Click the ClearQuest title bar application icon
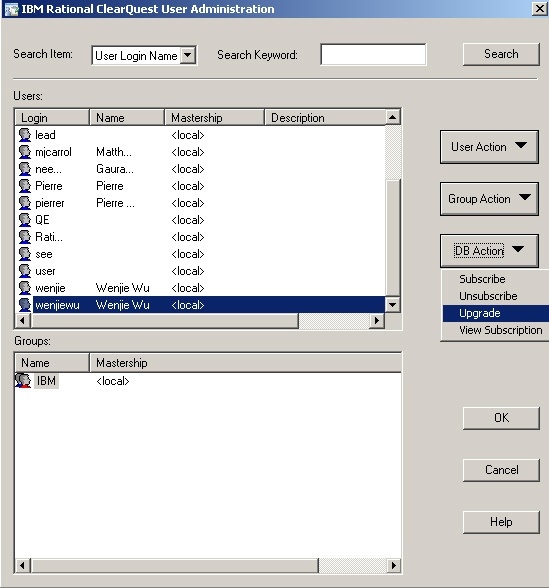 coord(11,9)
